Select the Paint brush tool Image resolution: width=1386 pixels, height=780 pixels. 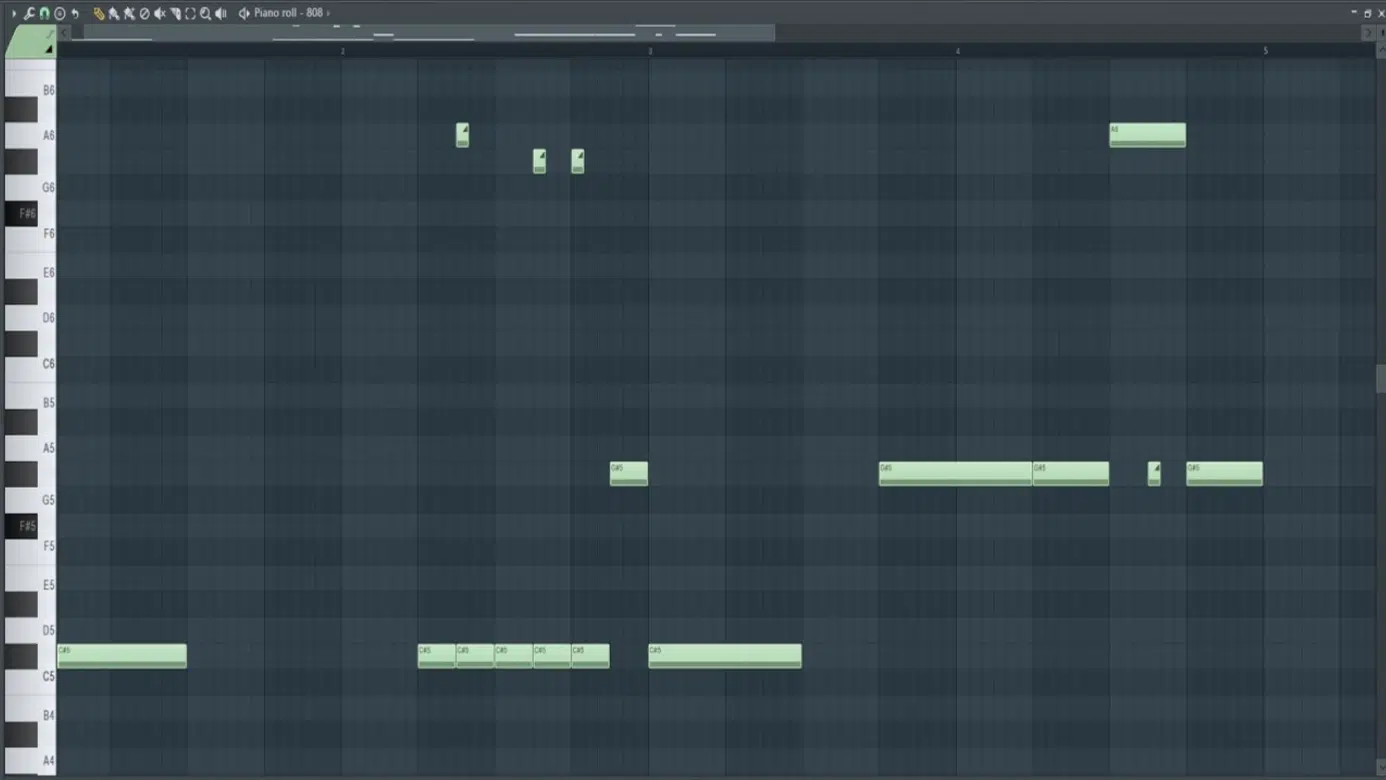(114, 13)
